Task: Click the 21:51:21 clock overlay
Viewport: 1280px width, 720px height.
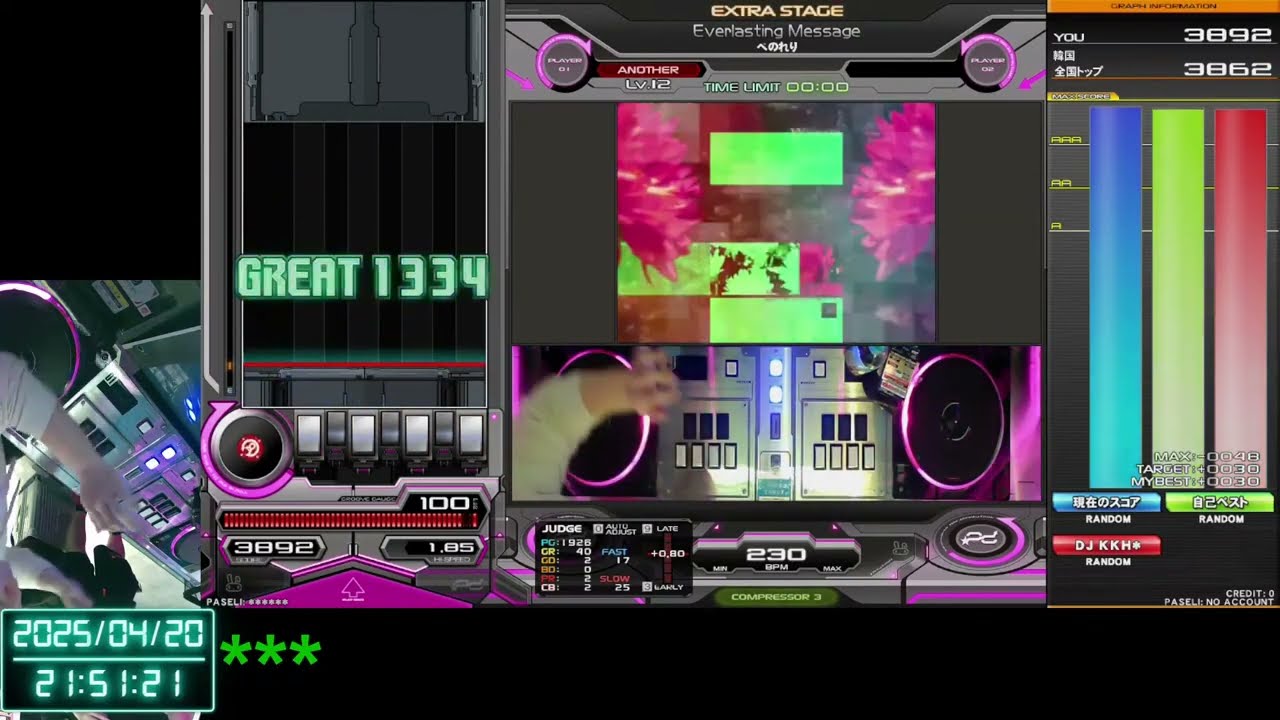Action: click(108, 684)
